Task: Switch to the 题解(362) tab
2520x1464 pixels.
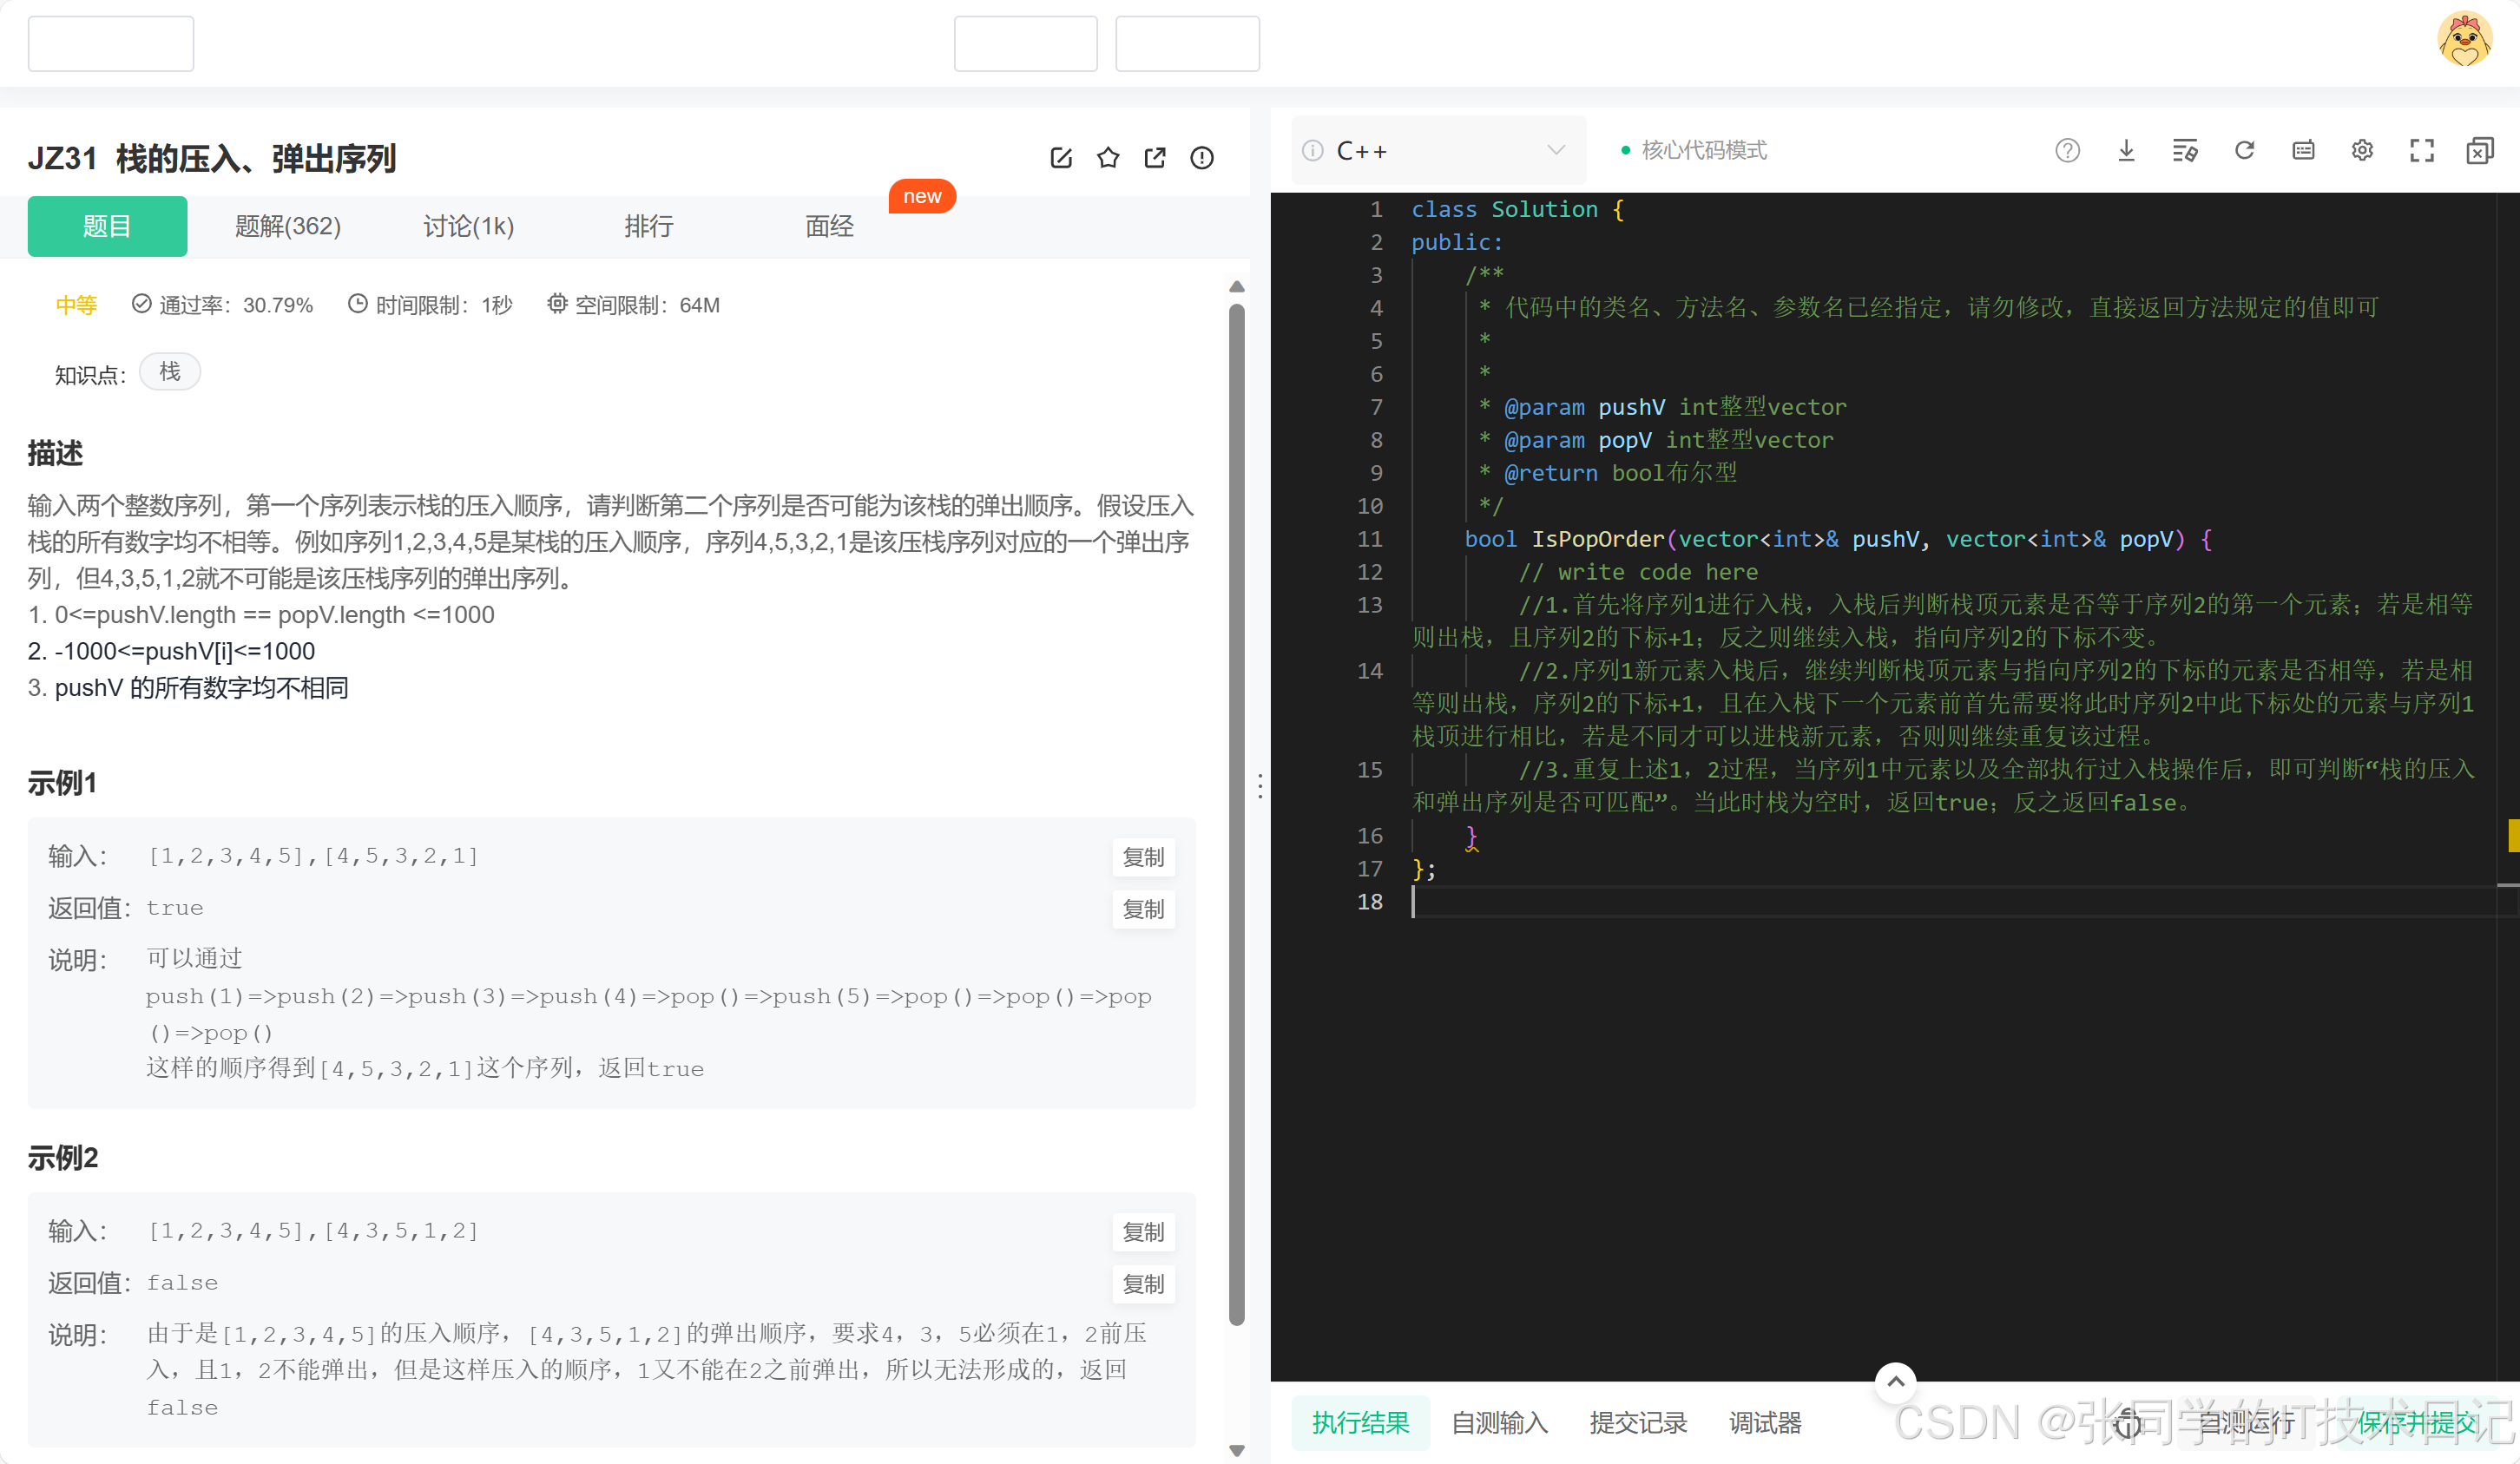Action: click(288, 226)
